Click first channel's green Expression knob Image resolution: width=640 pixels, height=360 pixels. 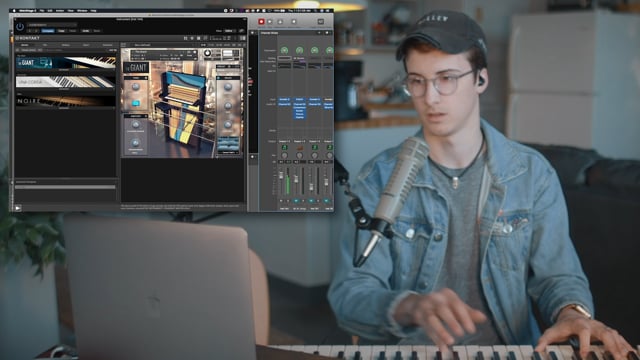(x=284, y=50)
